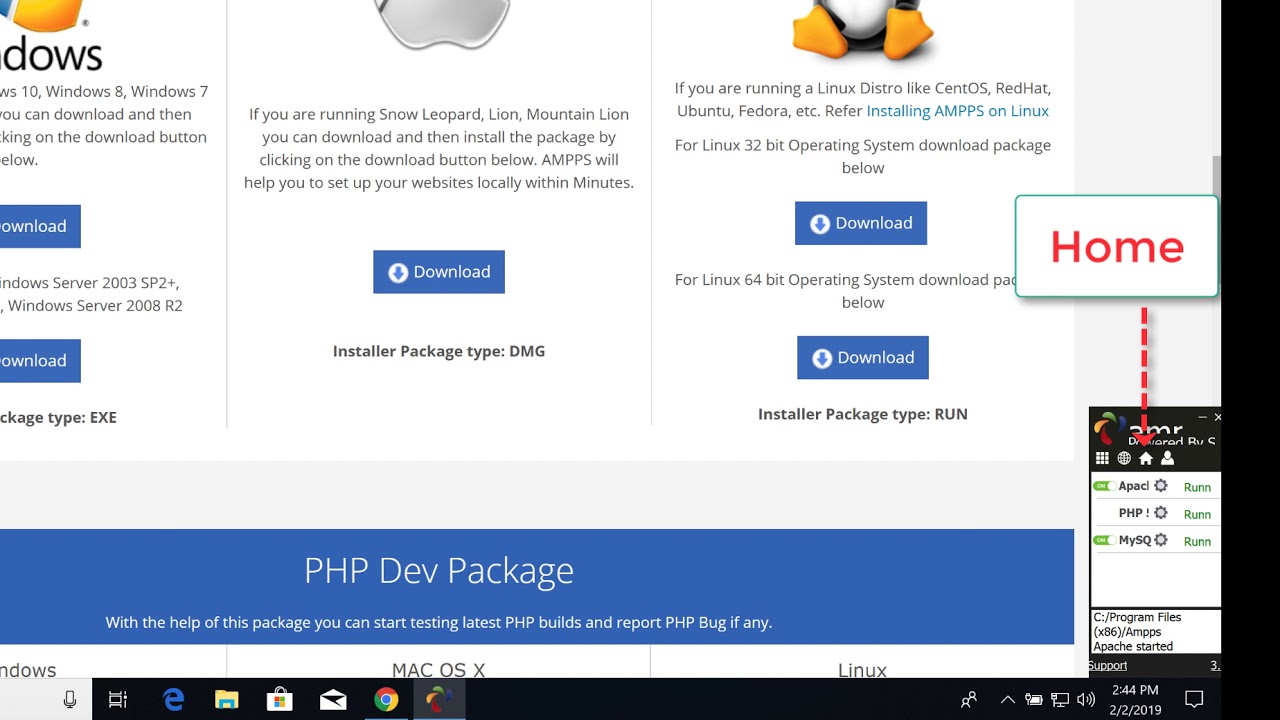Click the volume speaker icon
Image resolution: width=1280 pixels, height=720 pixels.
tap(1086, 700)
